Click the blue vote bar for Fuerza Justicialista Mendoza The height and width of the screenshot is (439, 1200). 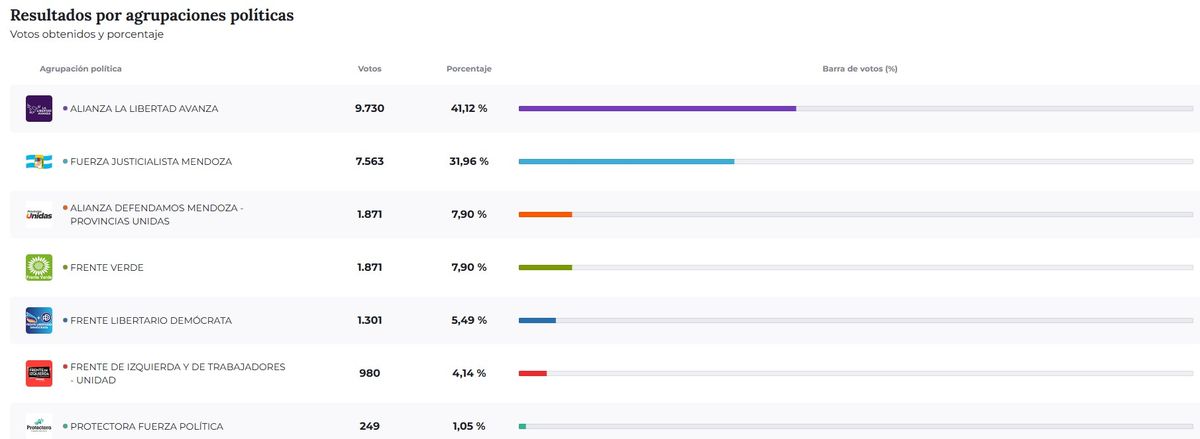click(626, 161)
